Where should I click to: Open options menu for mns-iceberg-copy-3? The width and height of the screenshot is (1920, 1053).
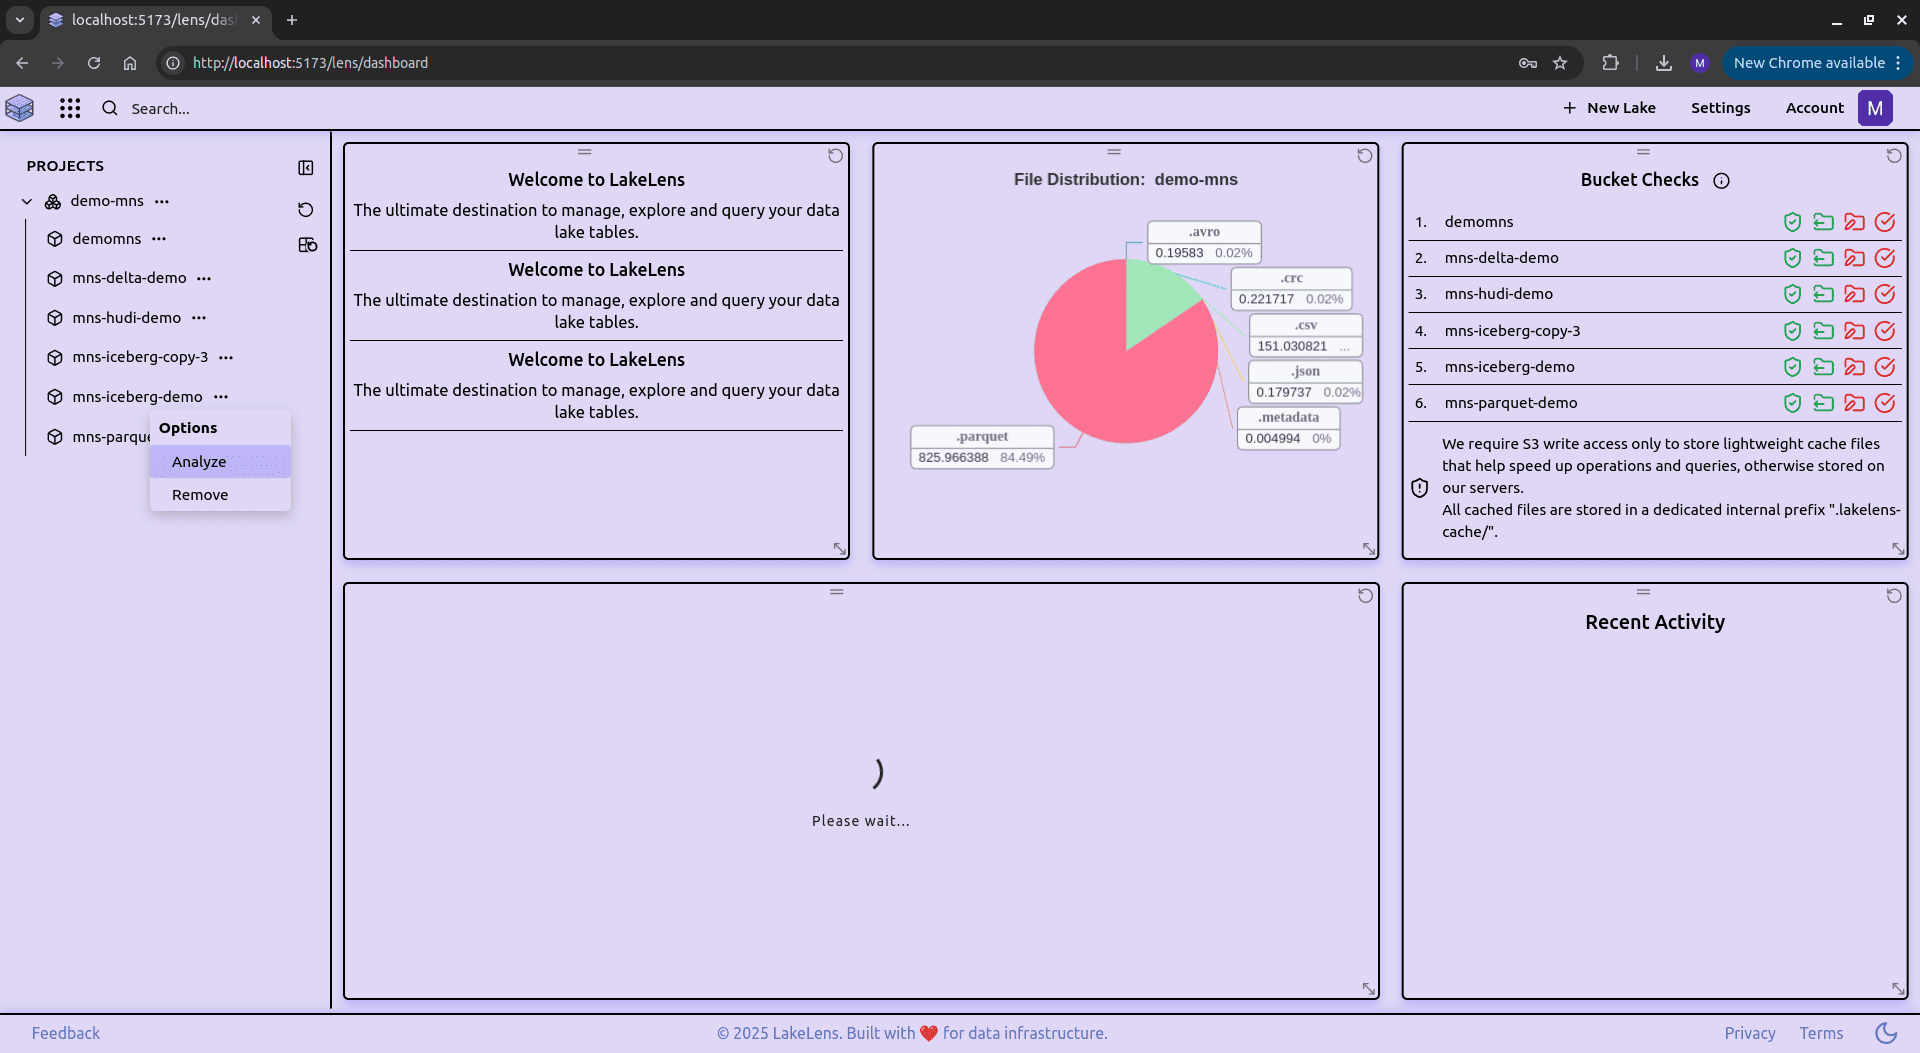click(x=226, y=358)
